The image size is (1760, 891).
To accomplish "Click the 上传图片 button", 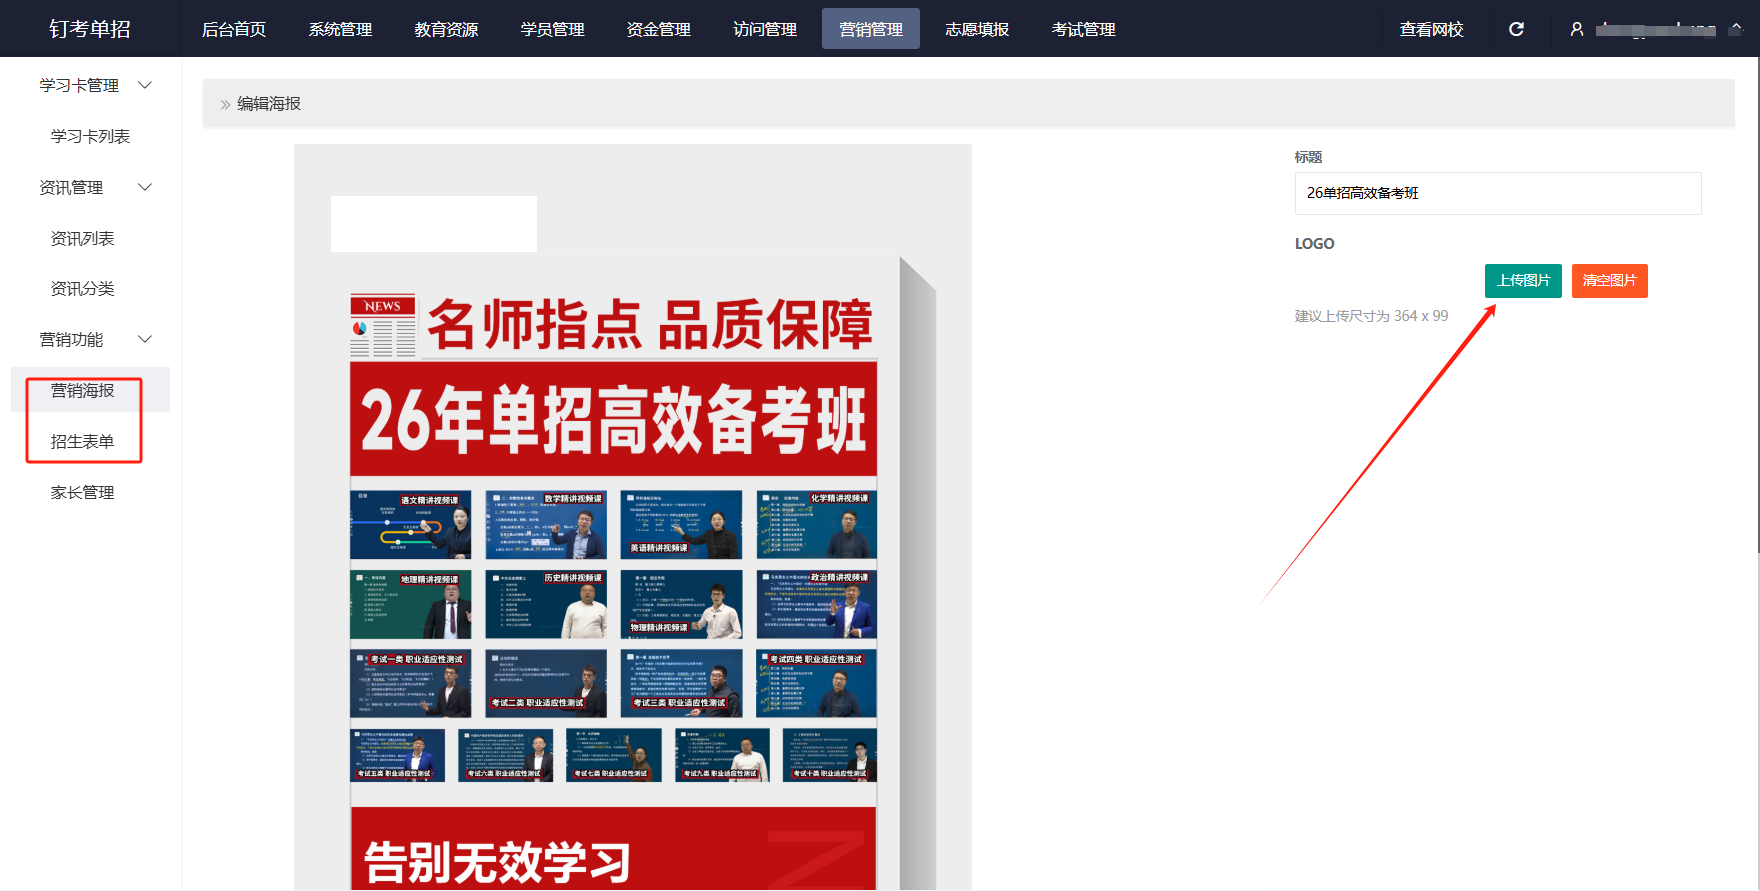I will (1522, 281).
